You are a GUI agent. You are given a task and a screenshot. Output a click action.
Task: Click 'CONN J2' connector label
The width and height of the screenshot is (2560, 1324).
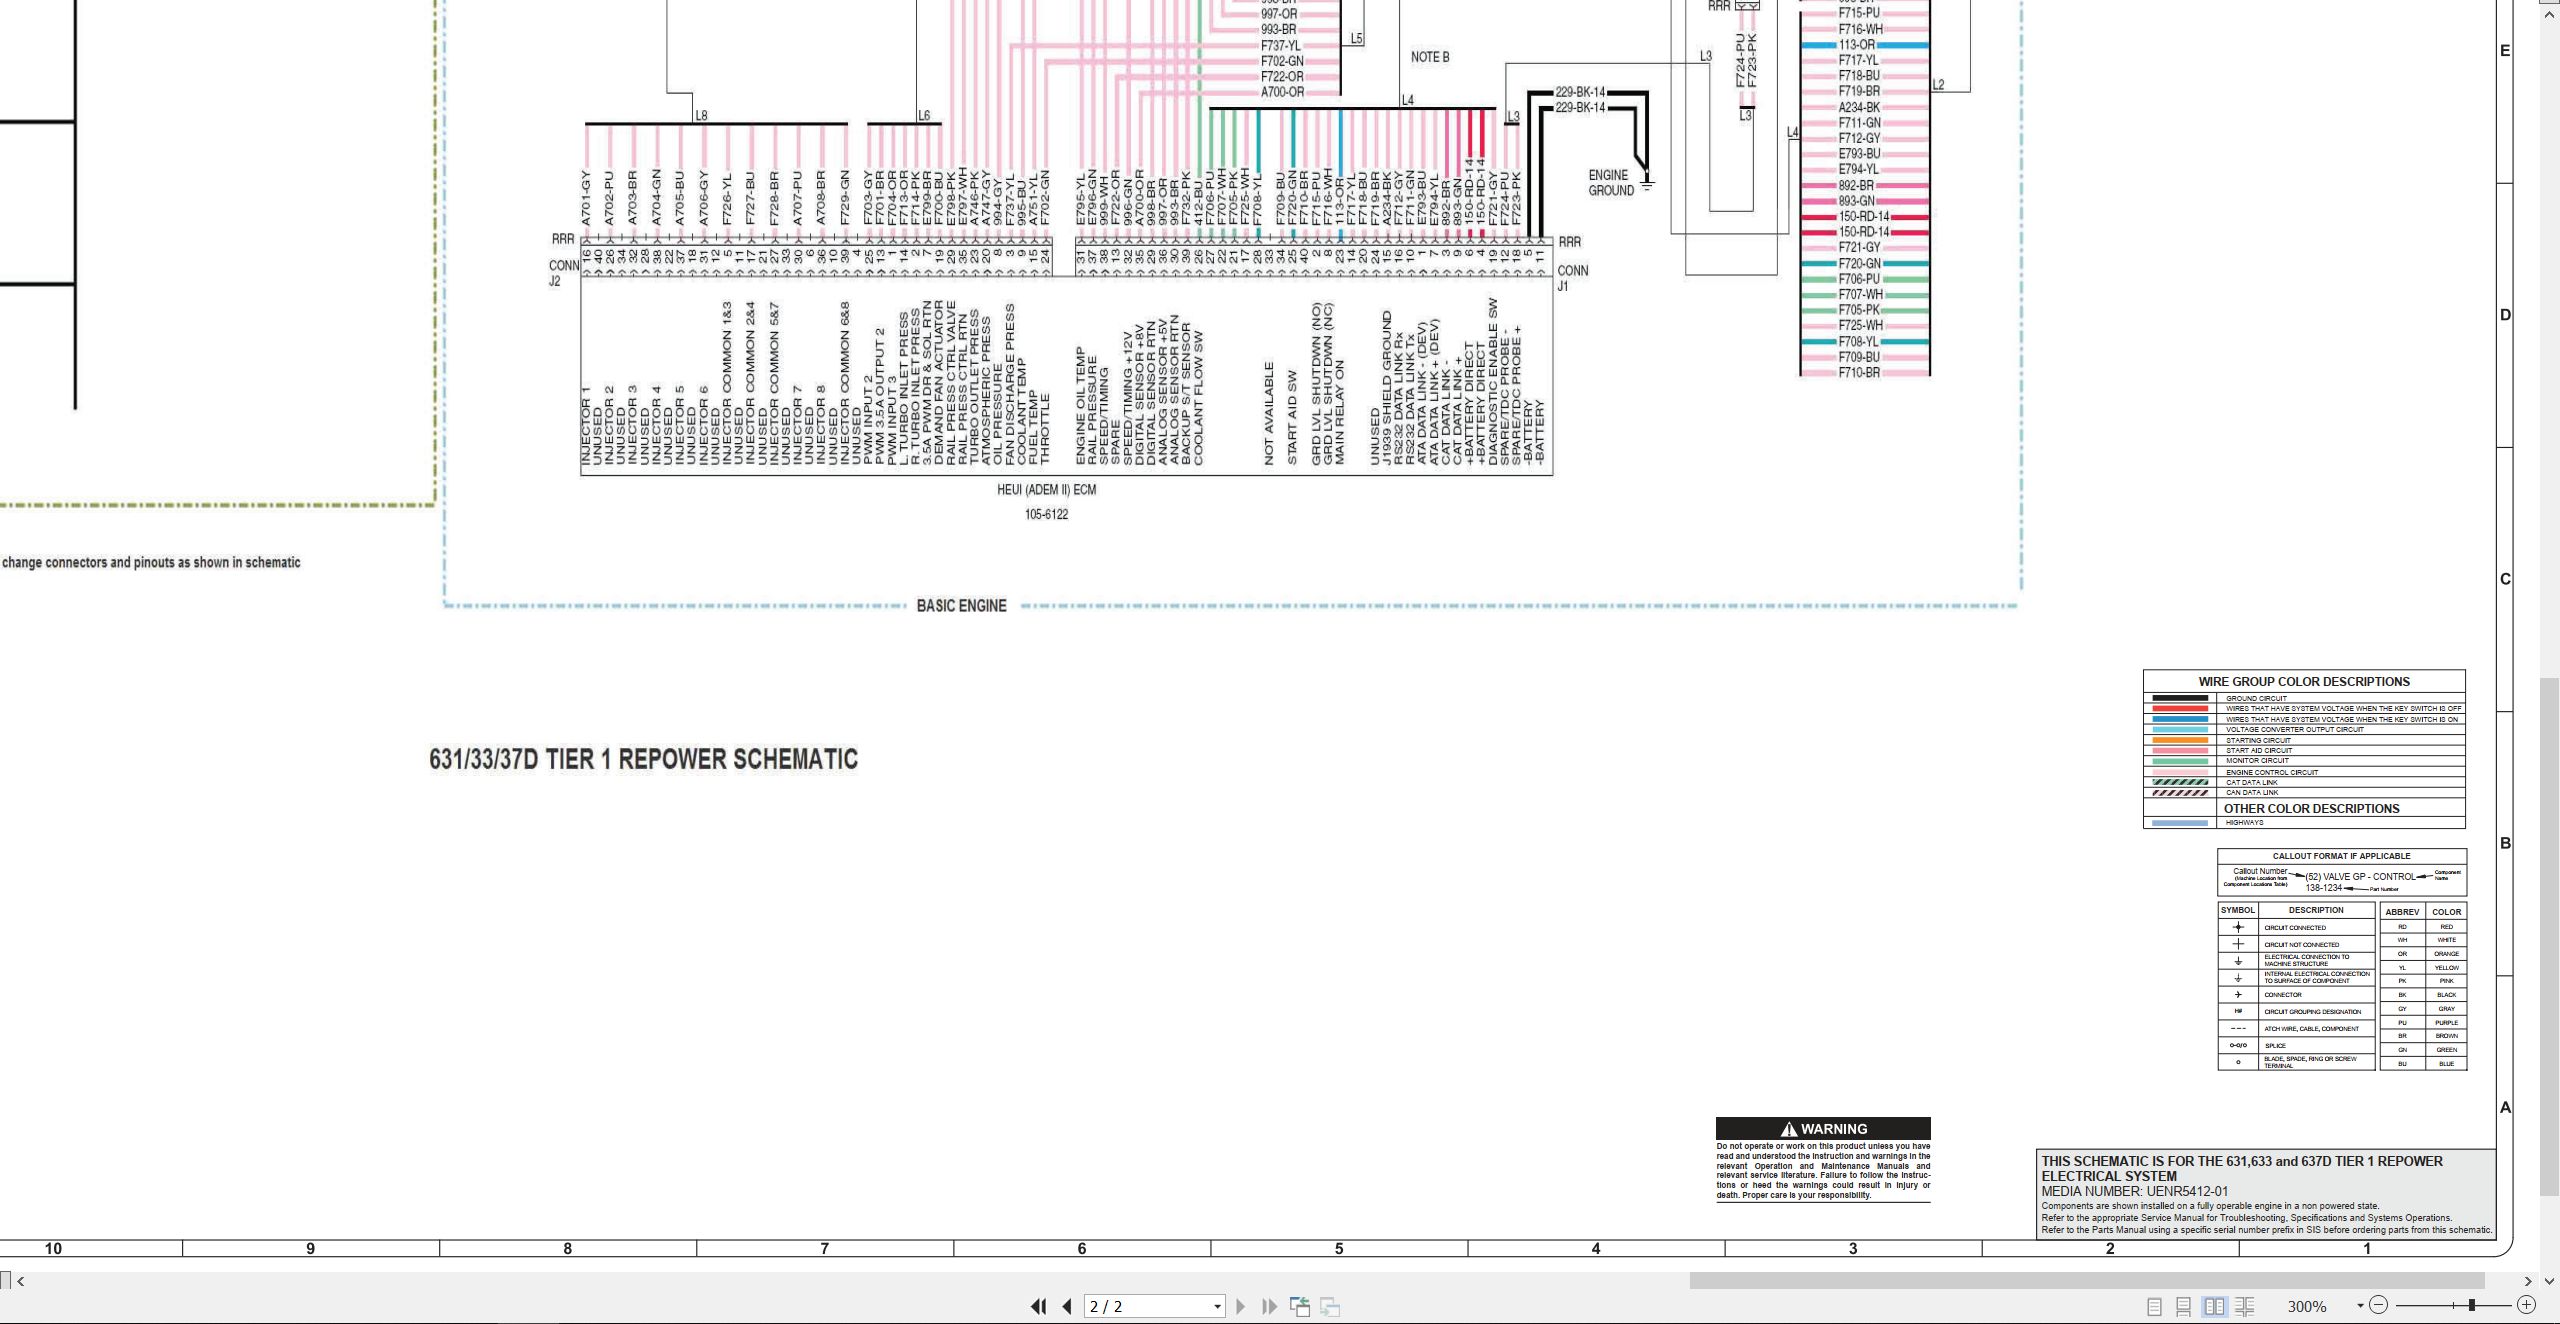(x=563, y=273)
